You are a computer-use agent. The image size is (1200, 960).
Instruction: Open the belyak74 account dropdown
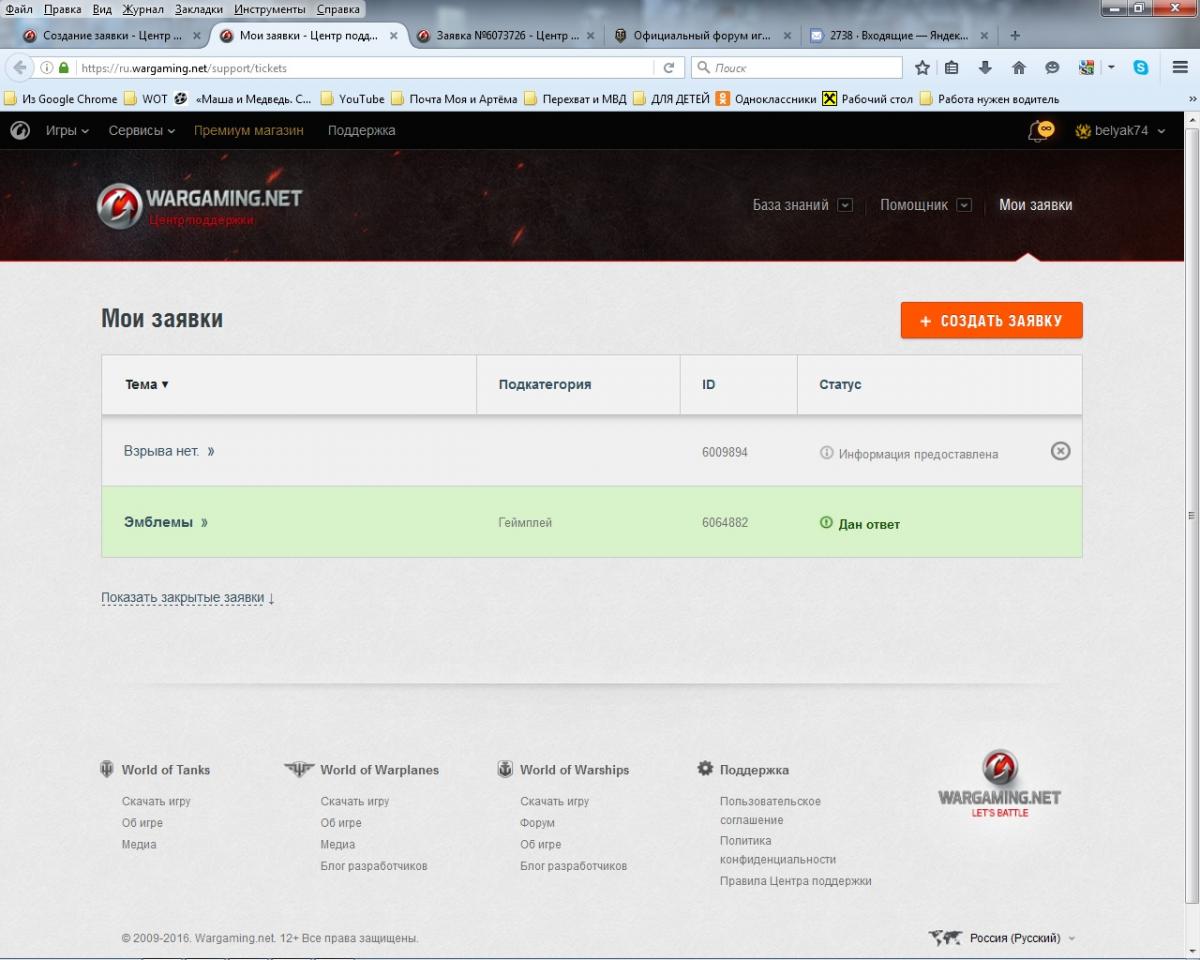[x=1120, y=130]
